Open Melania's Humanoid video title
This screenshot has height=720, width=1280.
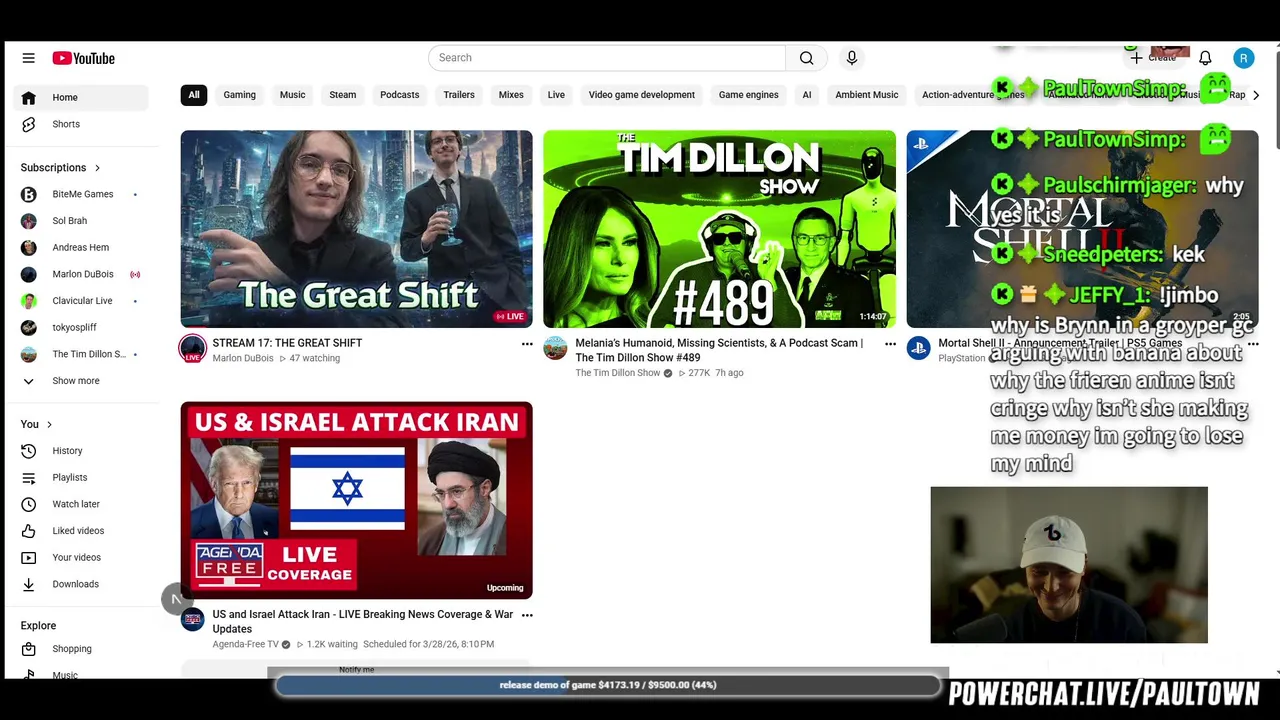pyautogui.click(x=719, y=350)
